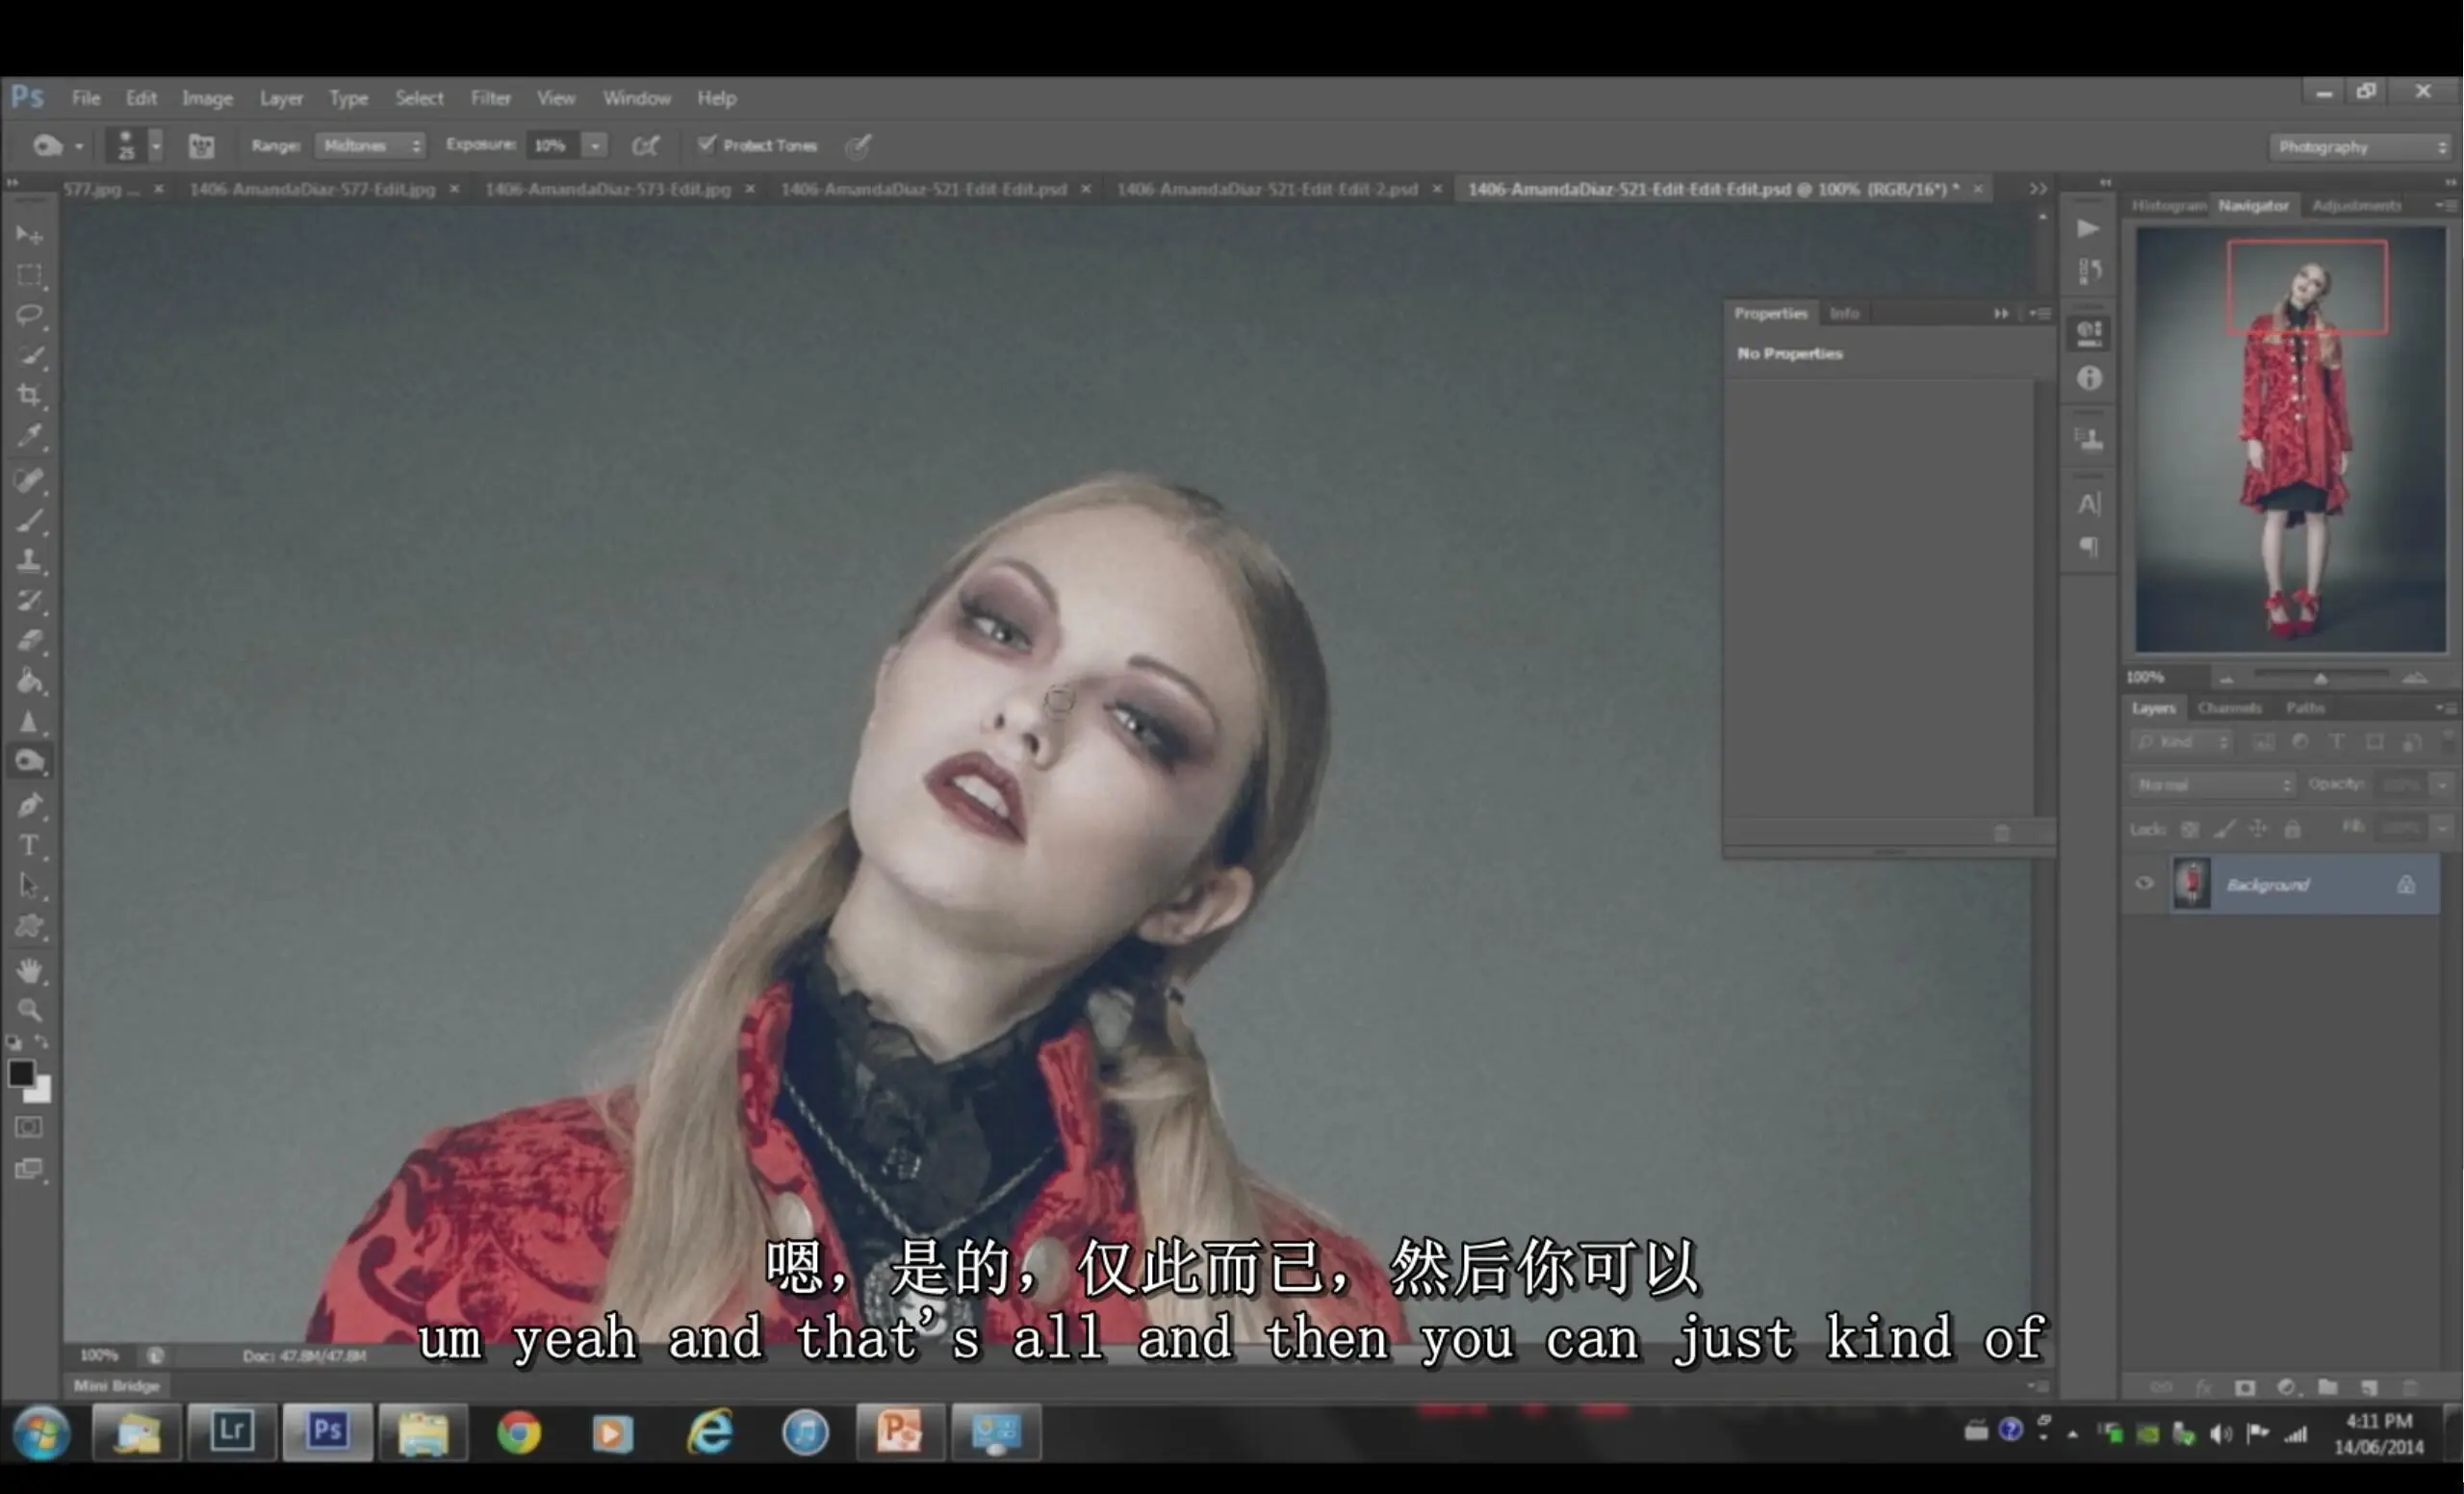Screen dimensions: 2464x1494
Task: Open the Filter menu
Action: coord(491,98)
